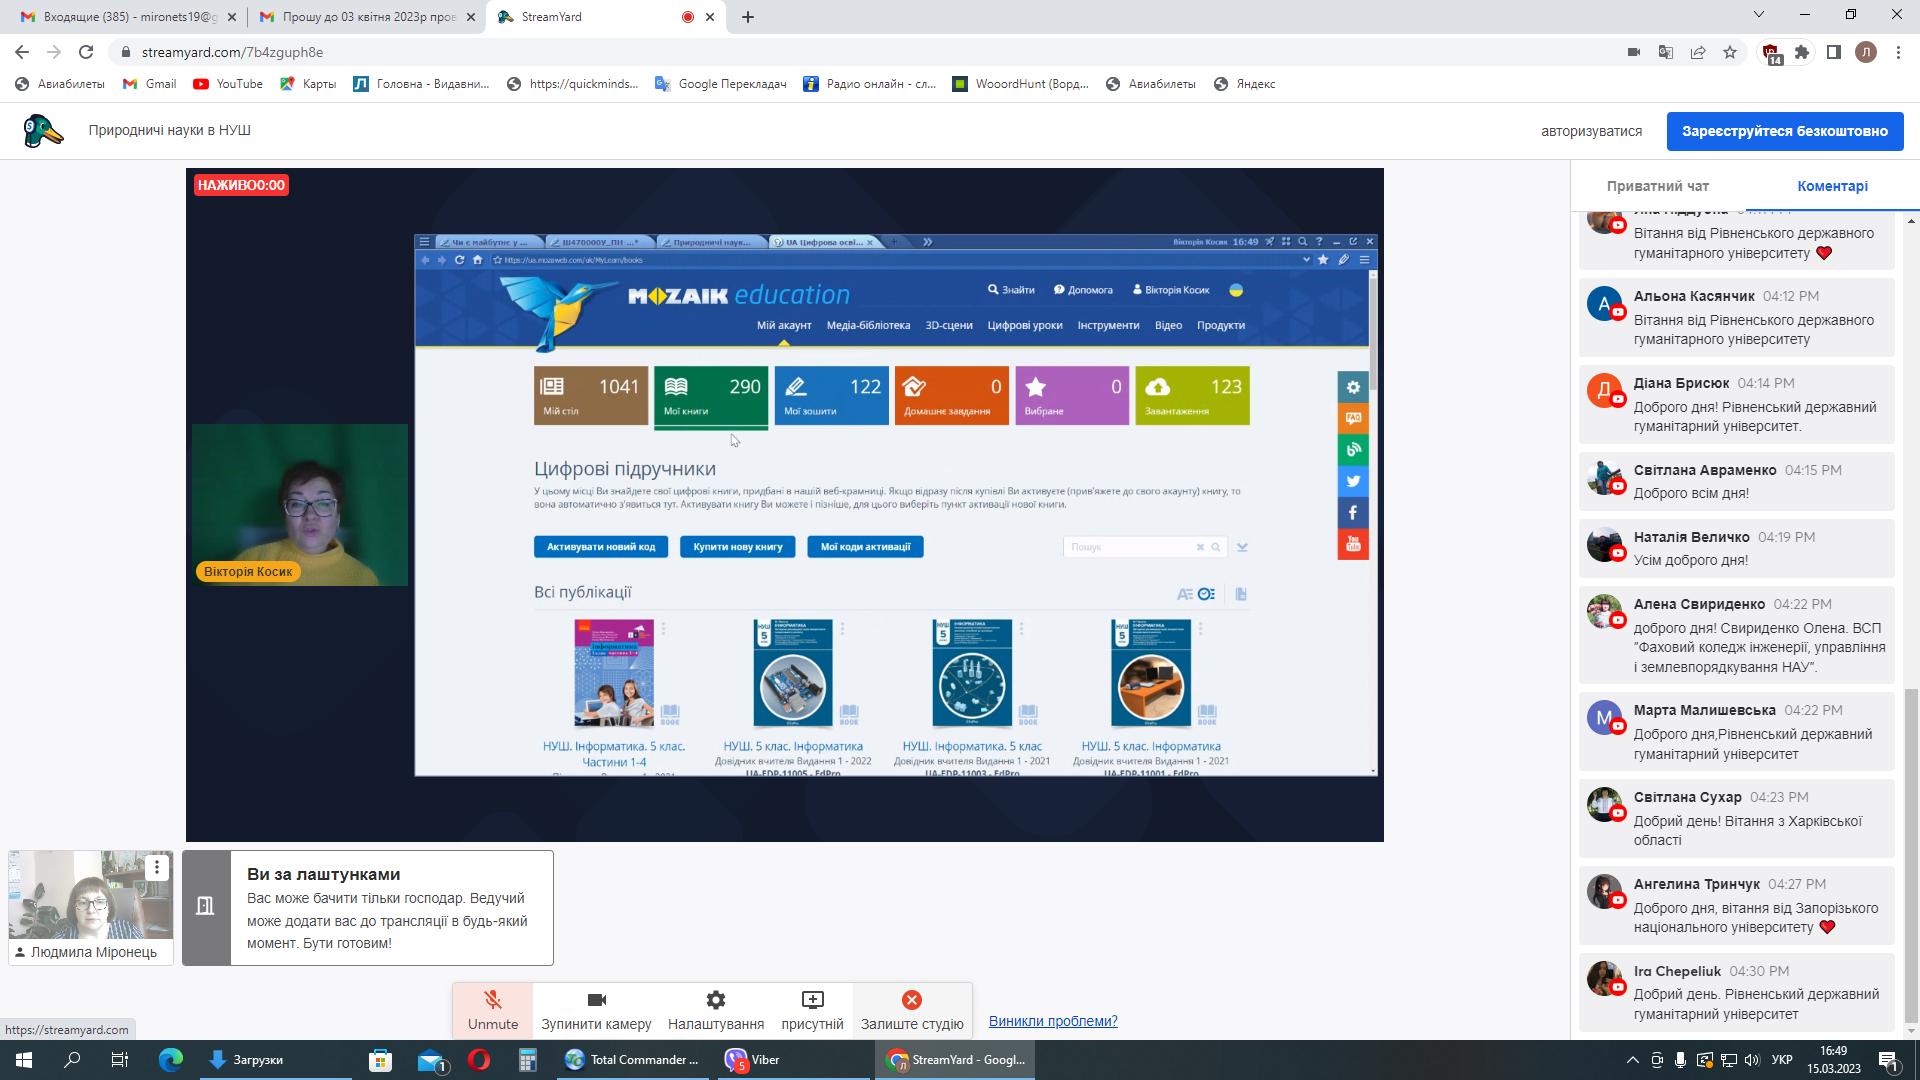This screenshot has height=1080, width=1920.
Task: Reload the StreamYard page
Action: (86, 52)
